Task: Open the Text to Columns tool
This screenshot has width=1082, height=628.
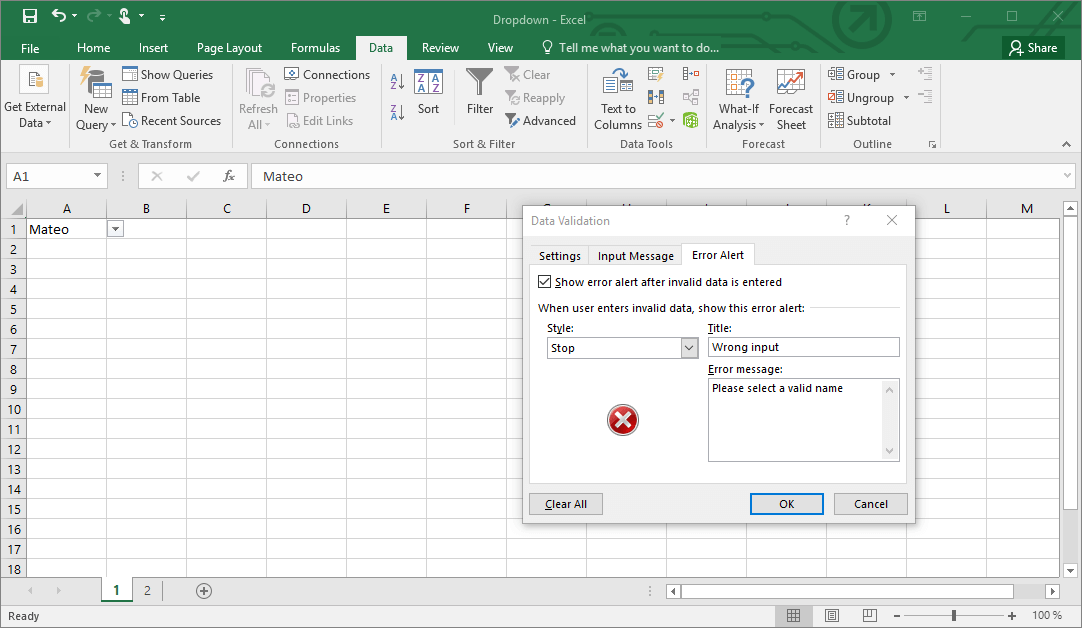Action: (617, 97)
